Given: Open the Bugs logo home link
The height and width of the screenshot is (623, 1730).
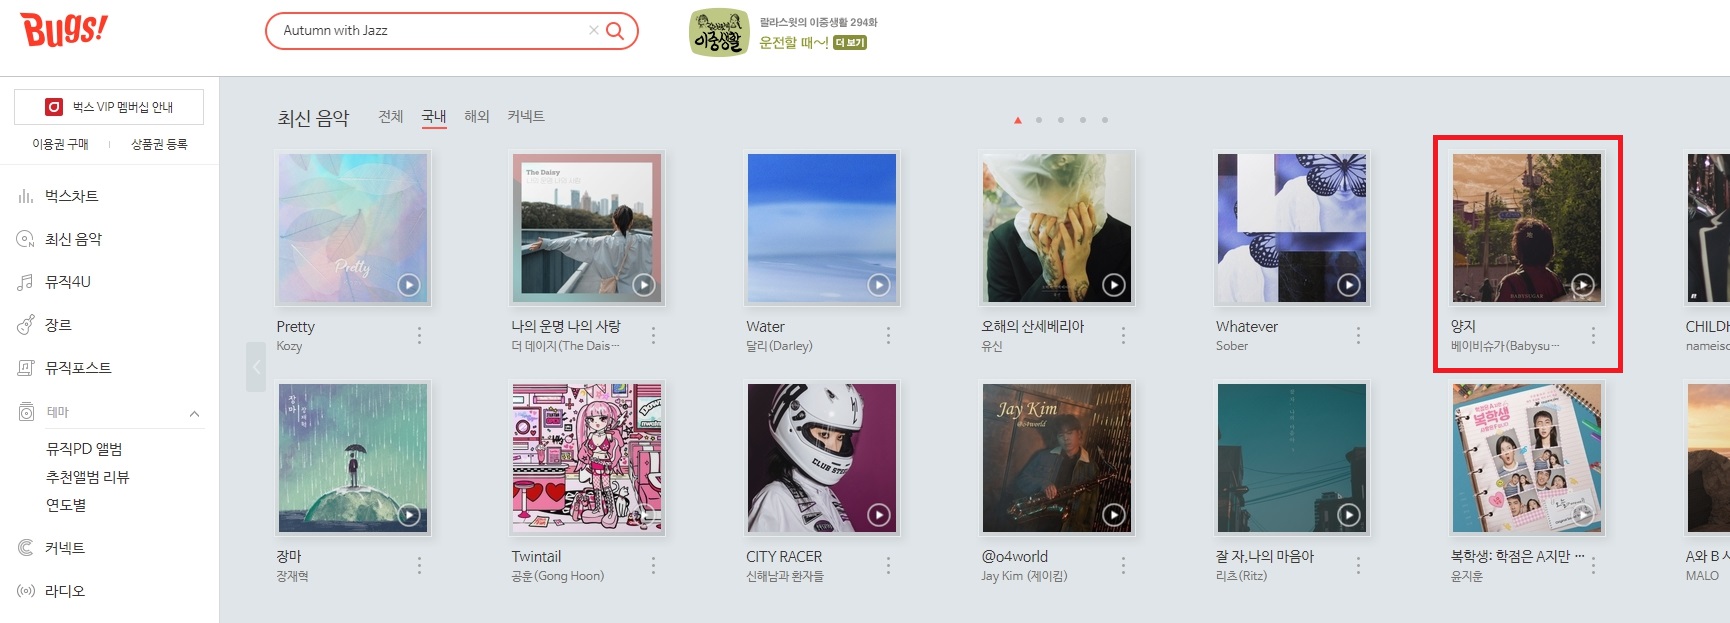Looking at the screenshot, I should coord(64,30).
